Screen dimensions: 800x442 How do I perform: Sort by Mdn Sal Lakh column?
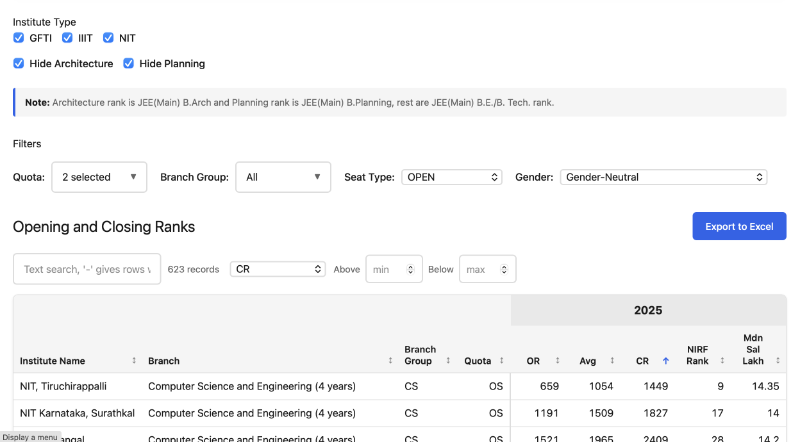click(777, 361)
